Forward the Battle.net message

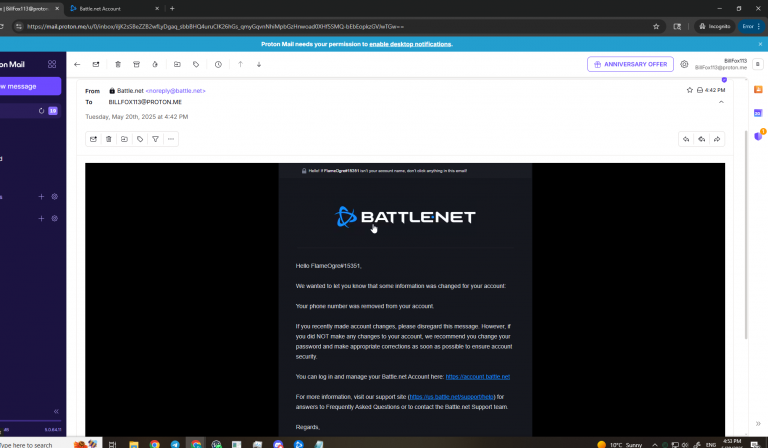click(717, 139)
